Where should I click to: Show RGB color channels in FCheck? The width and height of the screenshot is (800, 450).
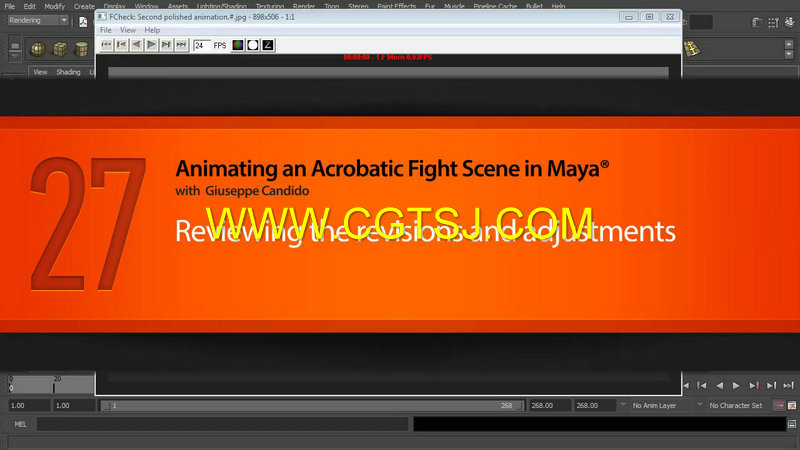(238, 45)
